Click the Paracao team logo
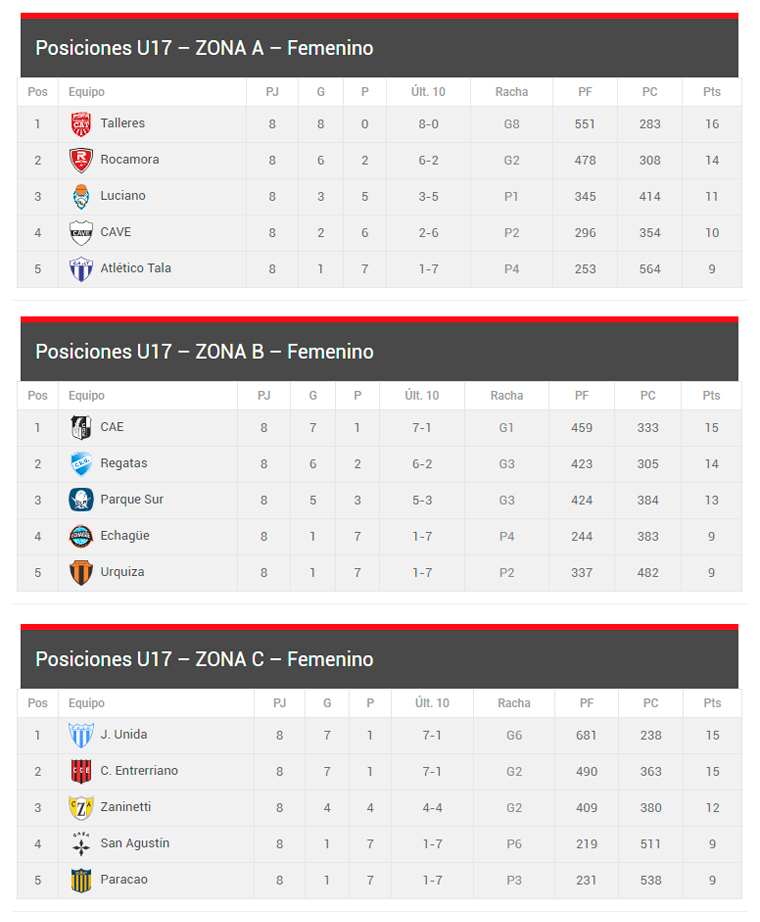Image resolution: width=760 pixels, height=922 pixels. point(81,880)
